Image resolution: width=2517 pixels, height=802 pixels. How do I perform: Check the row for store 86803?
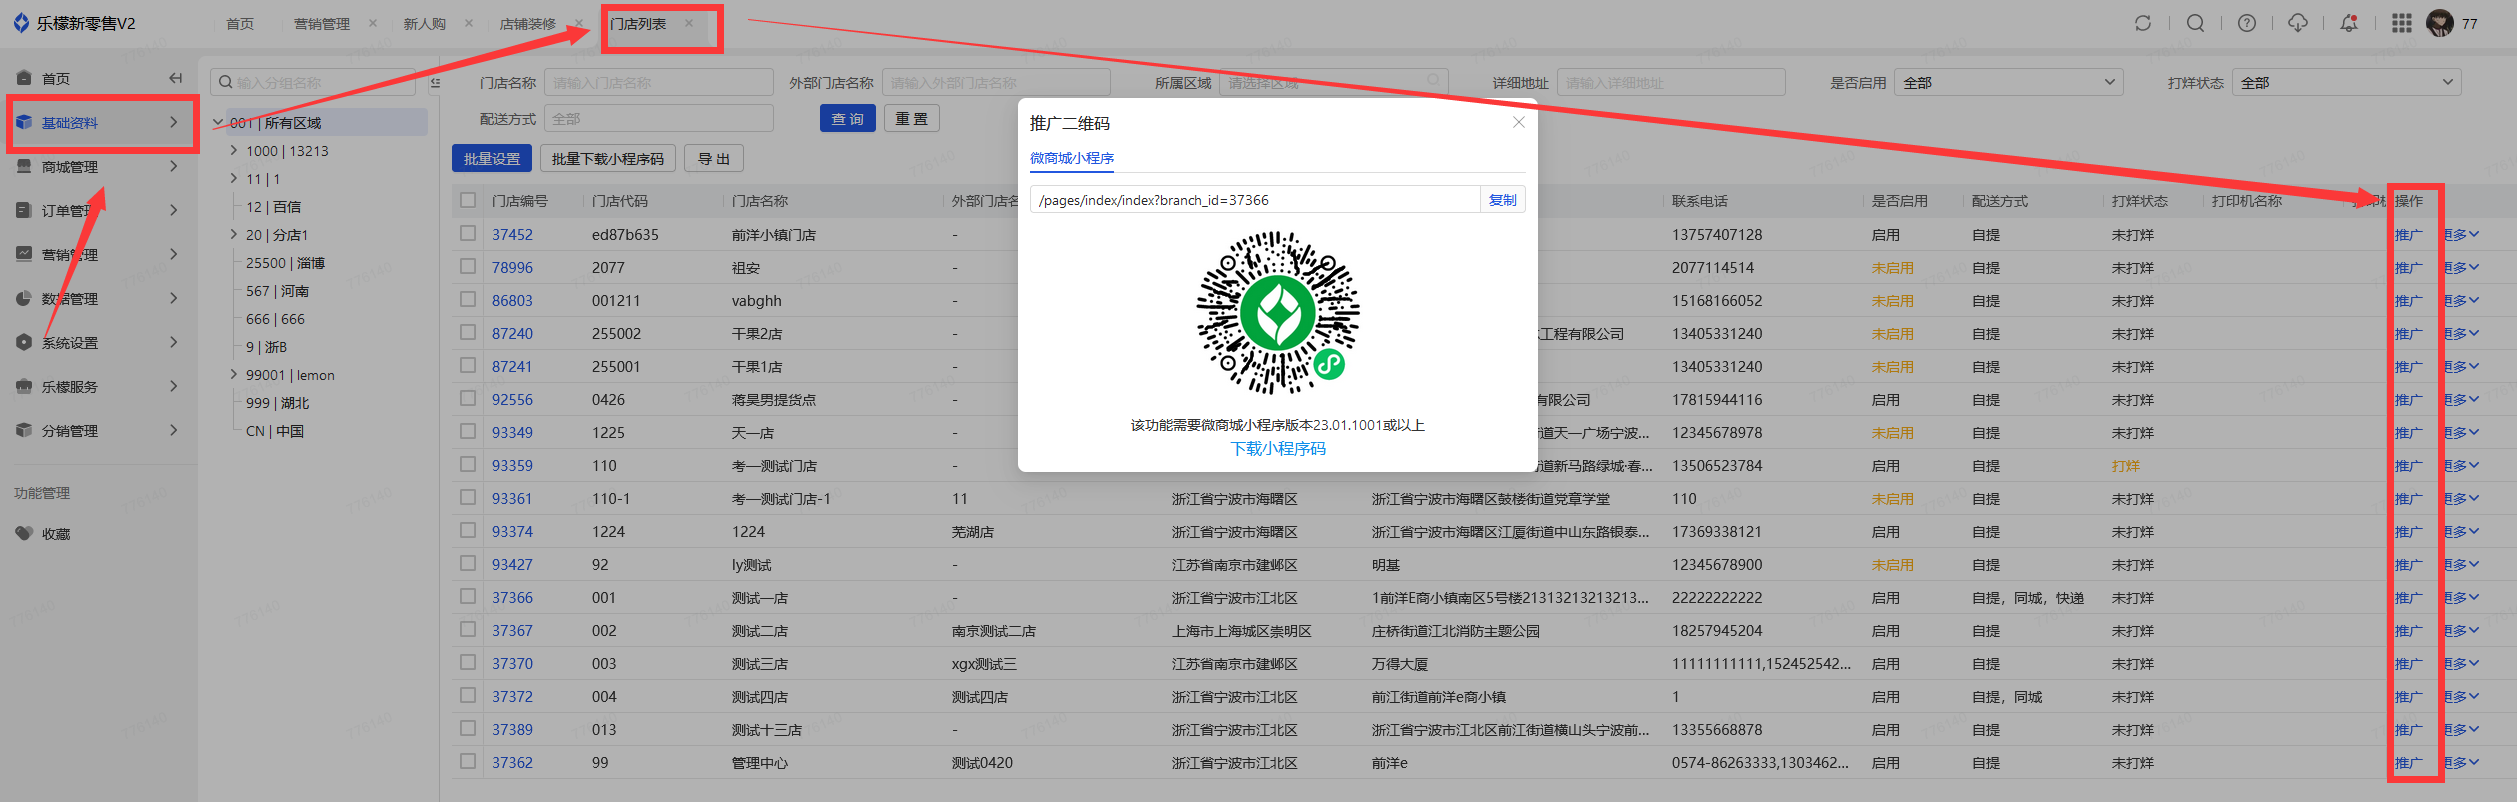coord(468,299)
